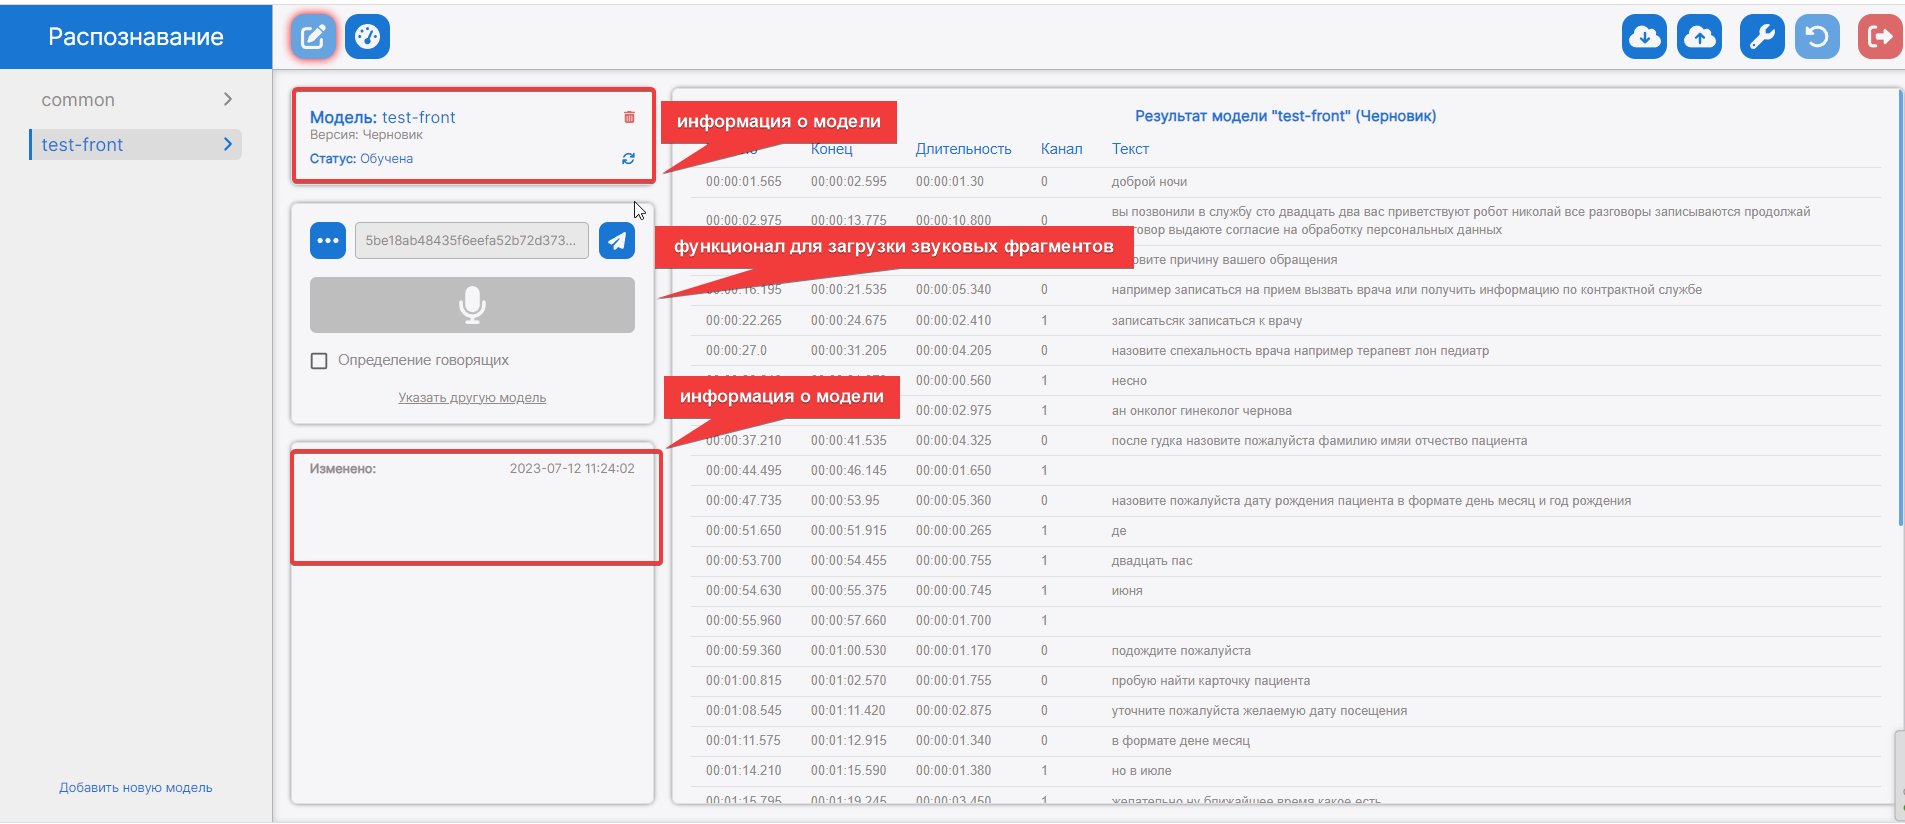Enable the Определение говорящих checkbox

pos(319,361)
